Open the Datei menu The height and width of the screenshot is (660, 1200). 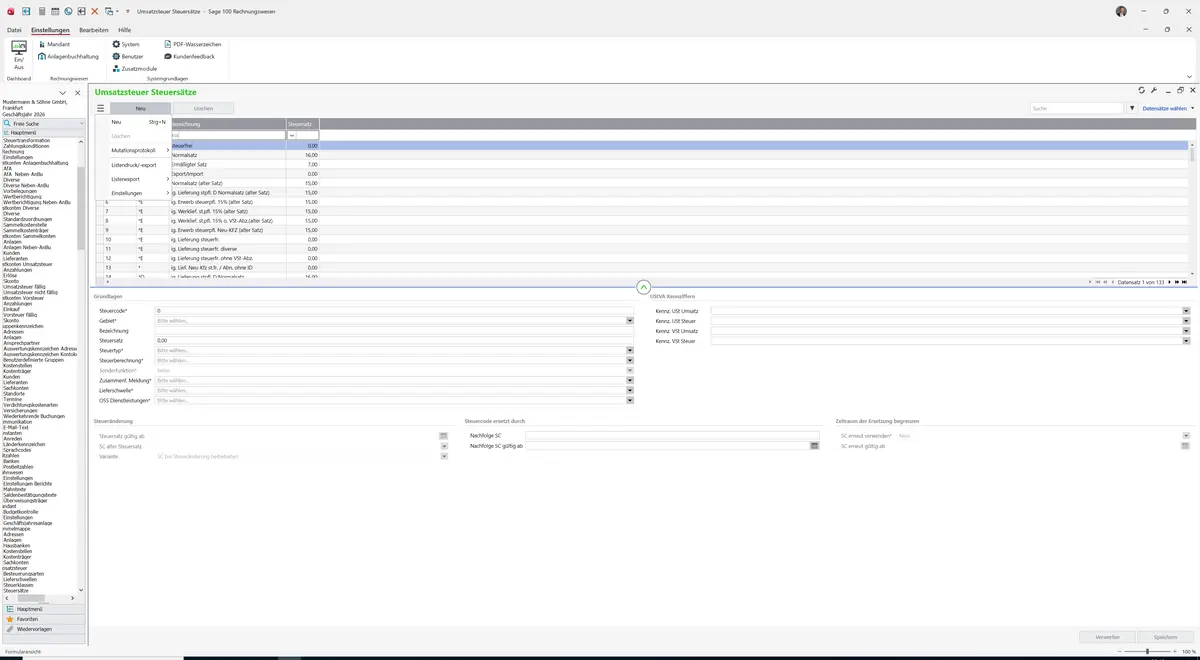tap(14, 30)
